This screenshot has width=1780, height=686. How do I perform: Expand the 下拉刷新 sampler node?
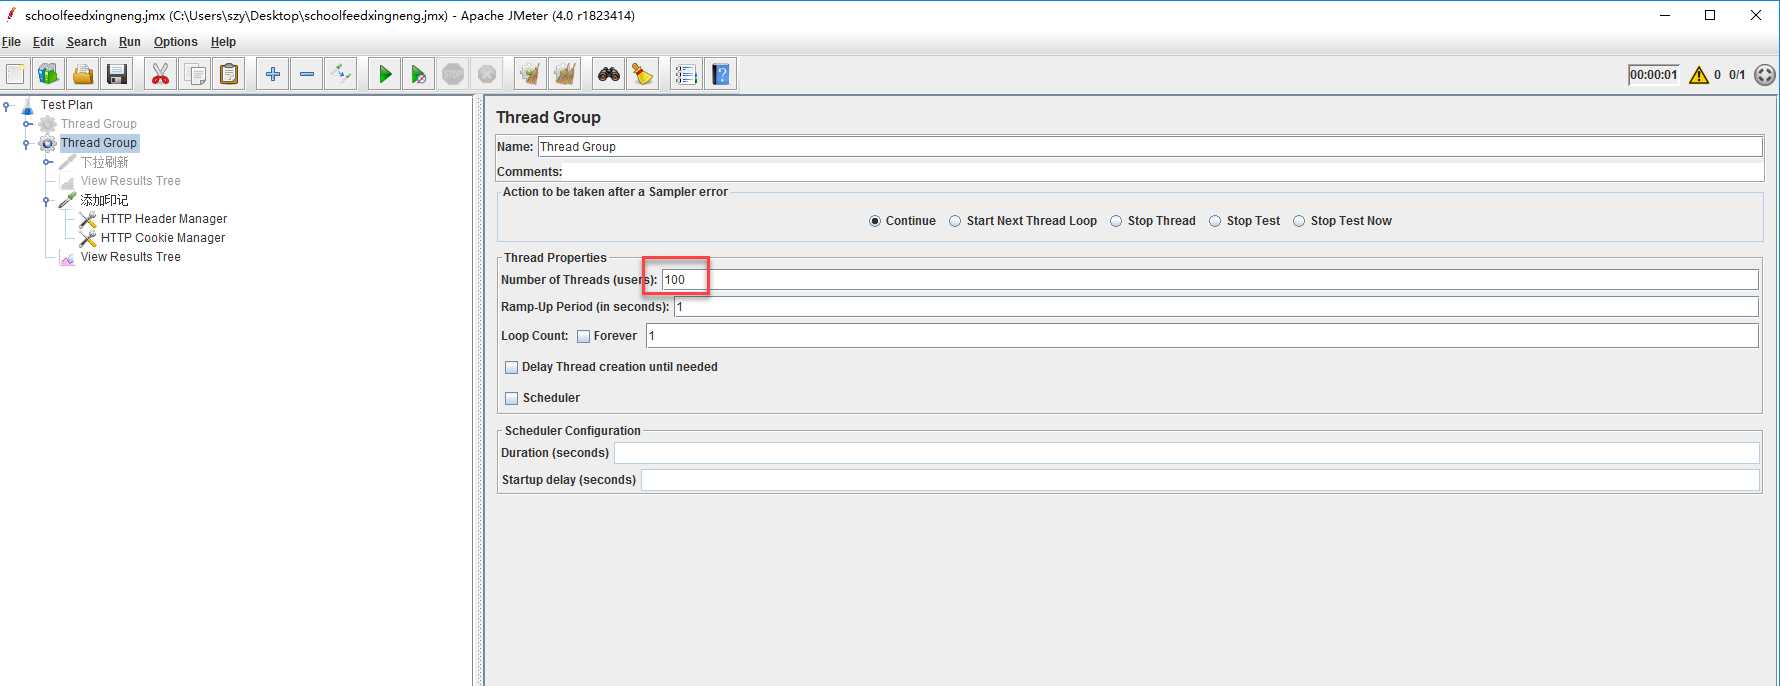pyautogui.click(x=47, y=162)
